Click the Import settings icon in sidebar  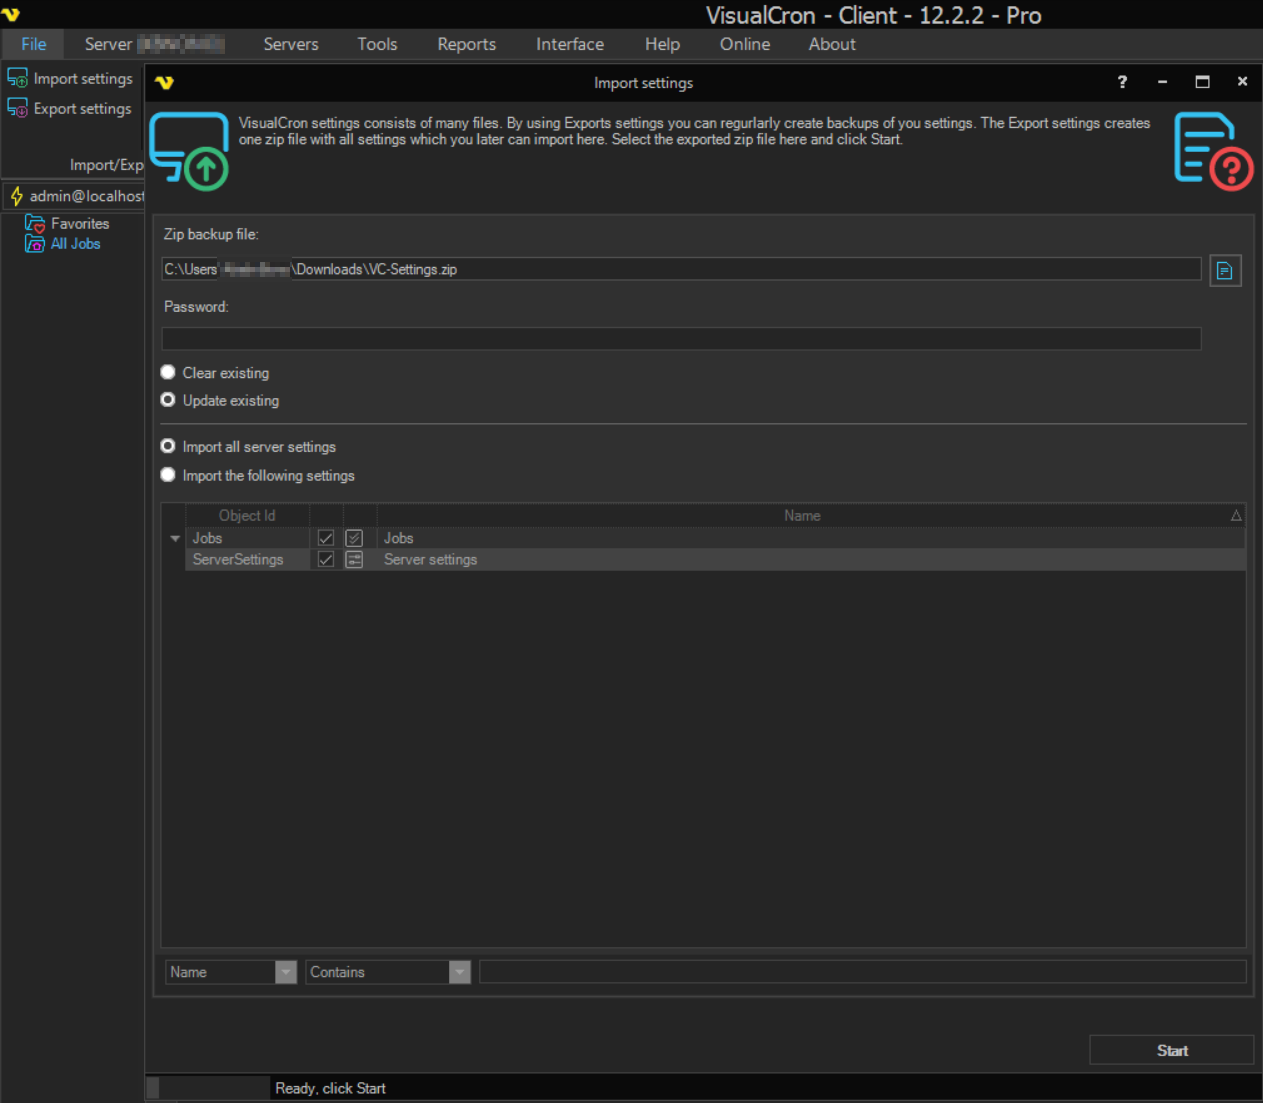coord(17,78)
